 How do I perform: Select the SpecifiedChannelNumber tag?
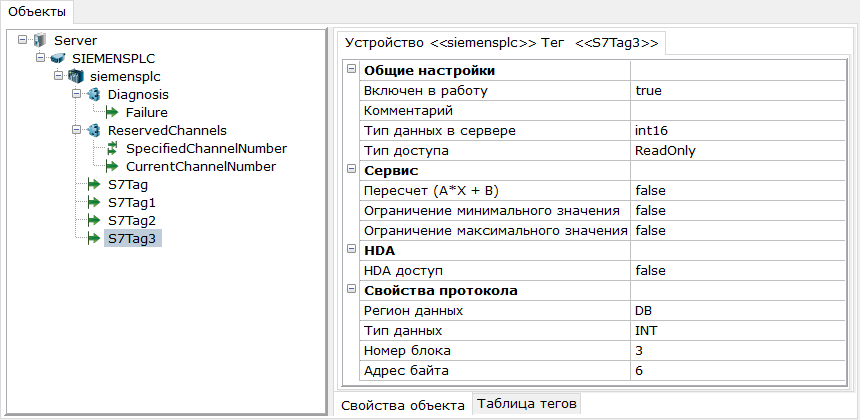(206, 148)
